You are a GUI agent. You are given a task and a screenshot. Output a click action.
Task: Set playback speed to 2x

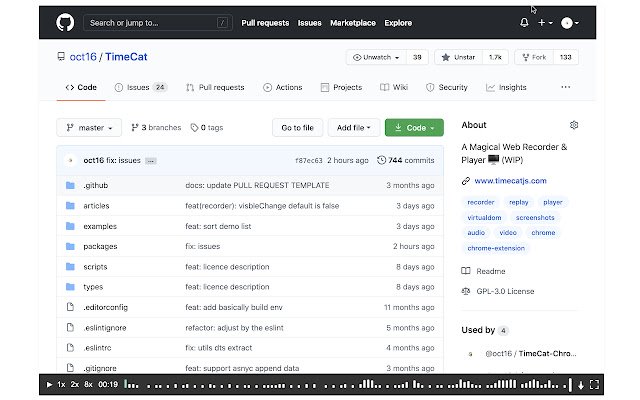click(74, 384)
